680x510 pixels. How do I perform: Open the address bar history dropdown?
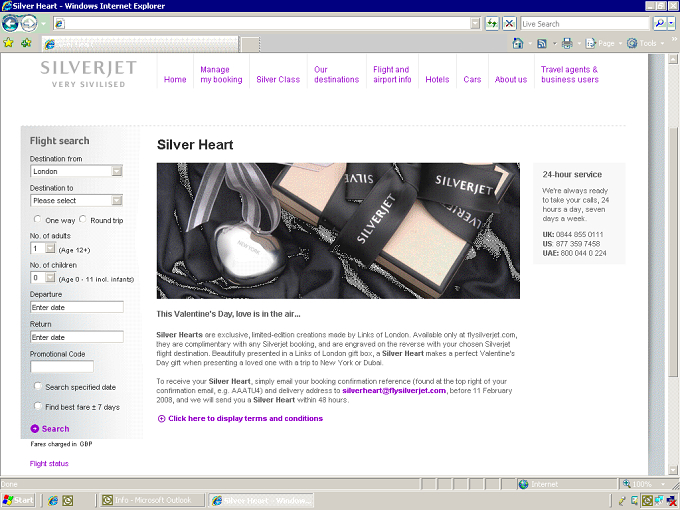[475, 23]
